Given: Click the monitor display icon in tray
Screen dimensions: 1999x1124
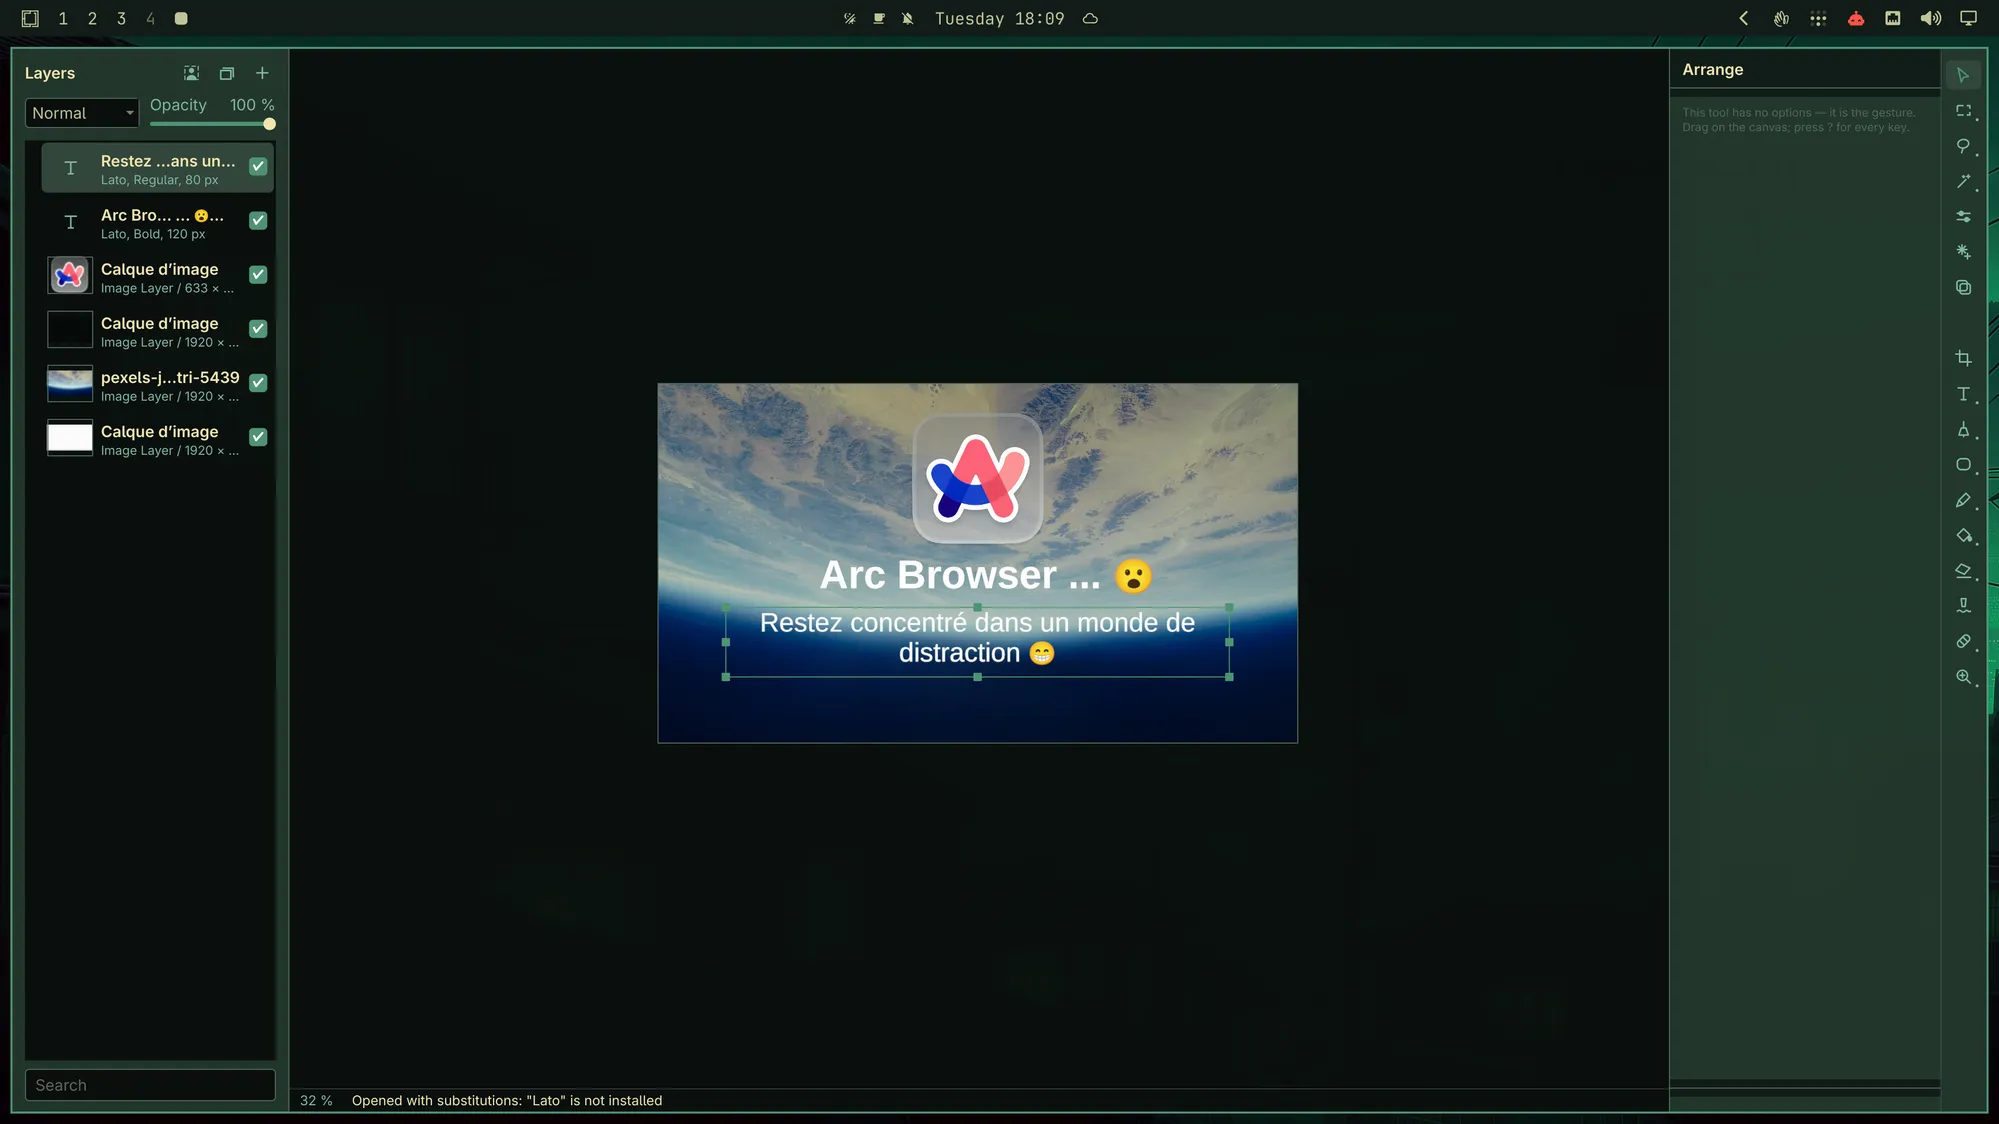Looking at the screenshot, I should tap(1968, 18).
